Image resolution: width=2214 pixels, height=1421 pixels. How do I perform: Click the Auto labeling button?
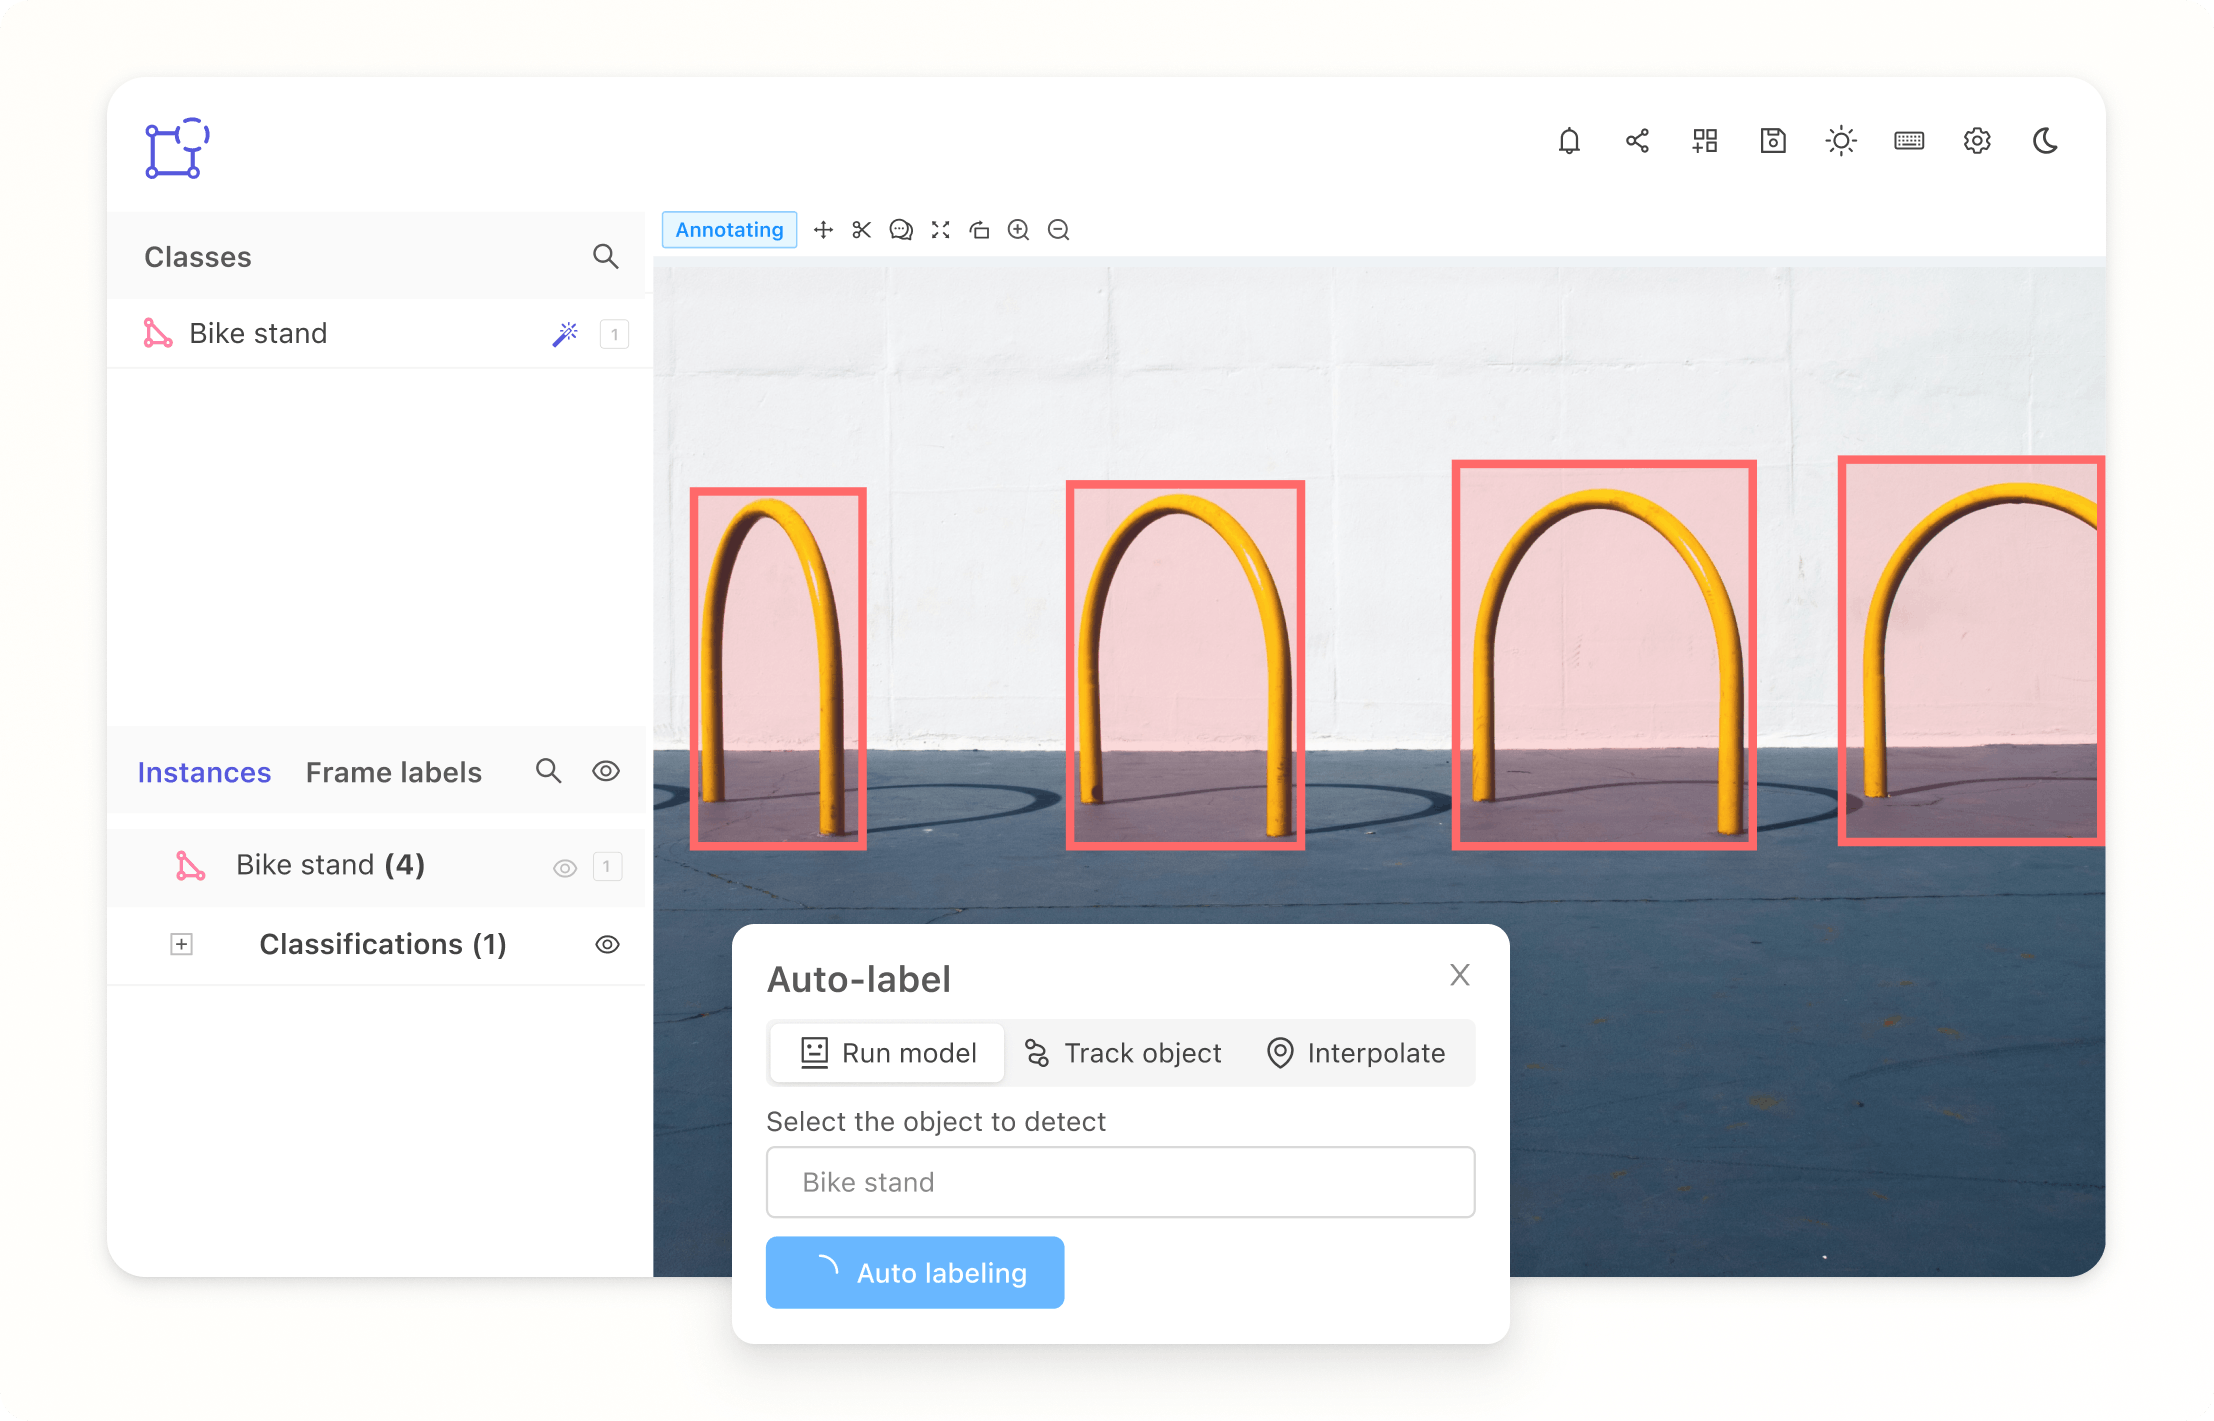click(913, 1273)
